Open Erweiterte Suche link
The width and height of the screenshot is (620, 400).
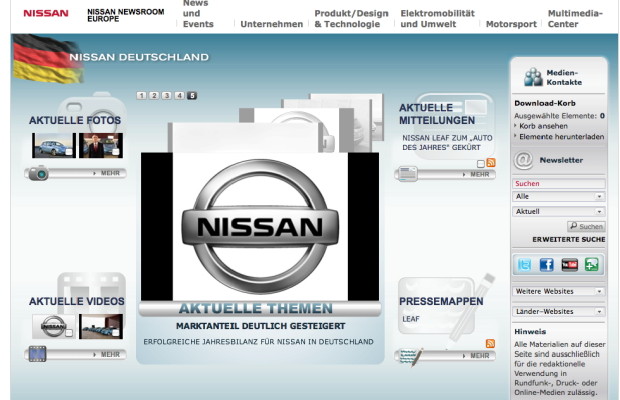coord(569,240)
